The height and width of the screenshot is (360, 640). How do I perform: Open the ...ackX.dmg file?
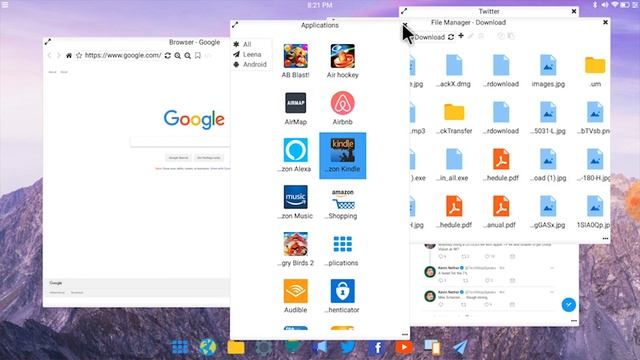click(454, 71)
